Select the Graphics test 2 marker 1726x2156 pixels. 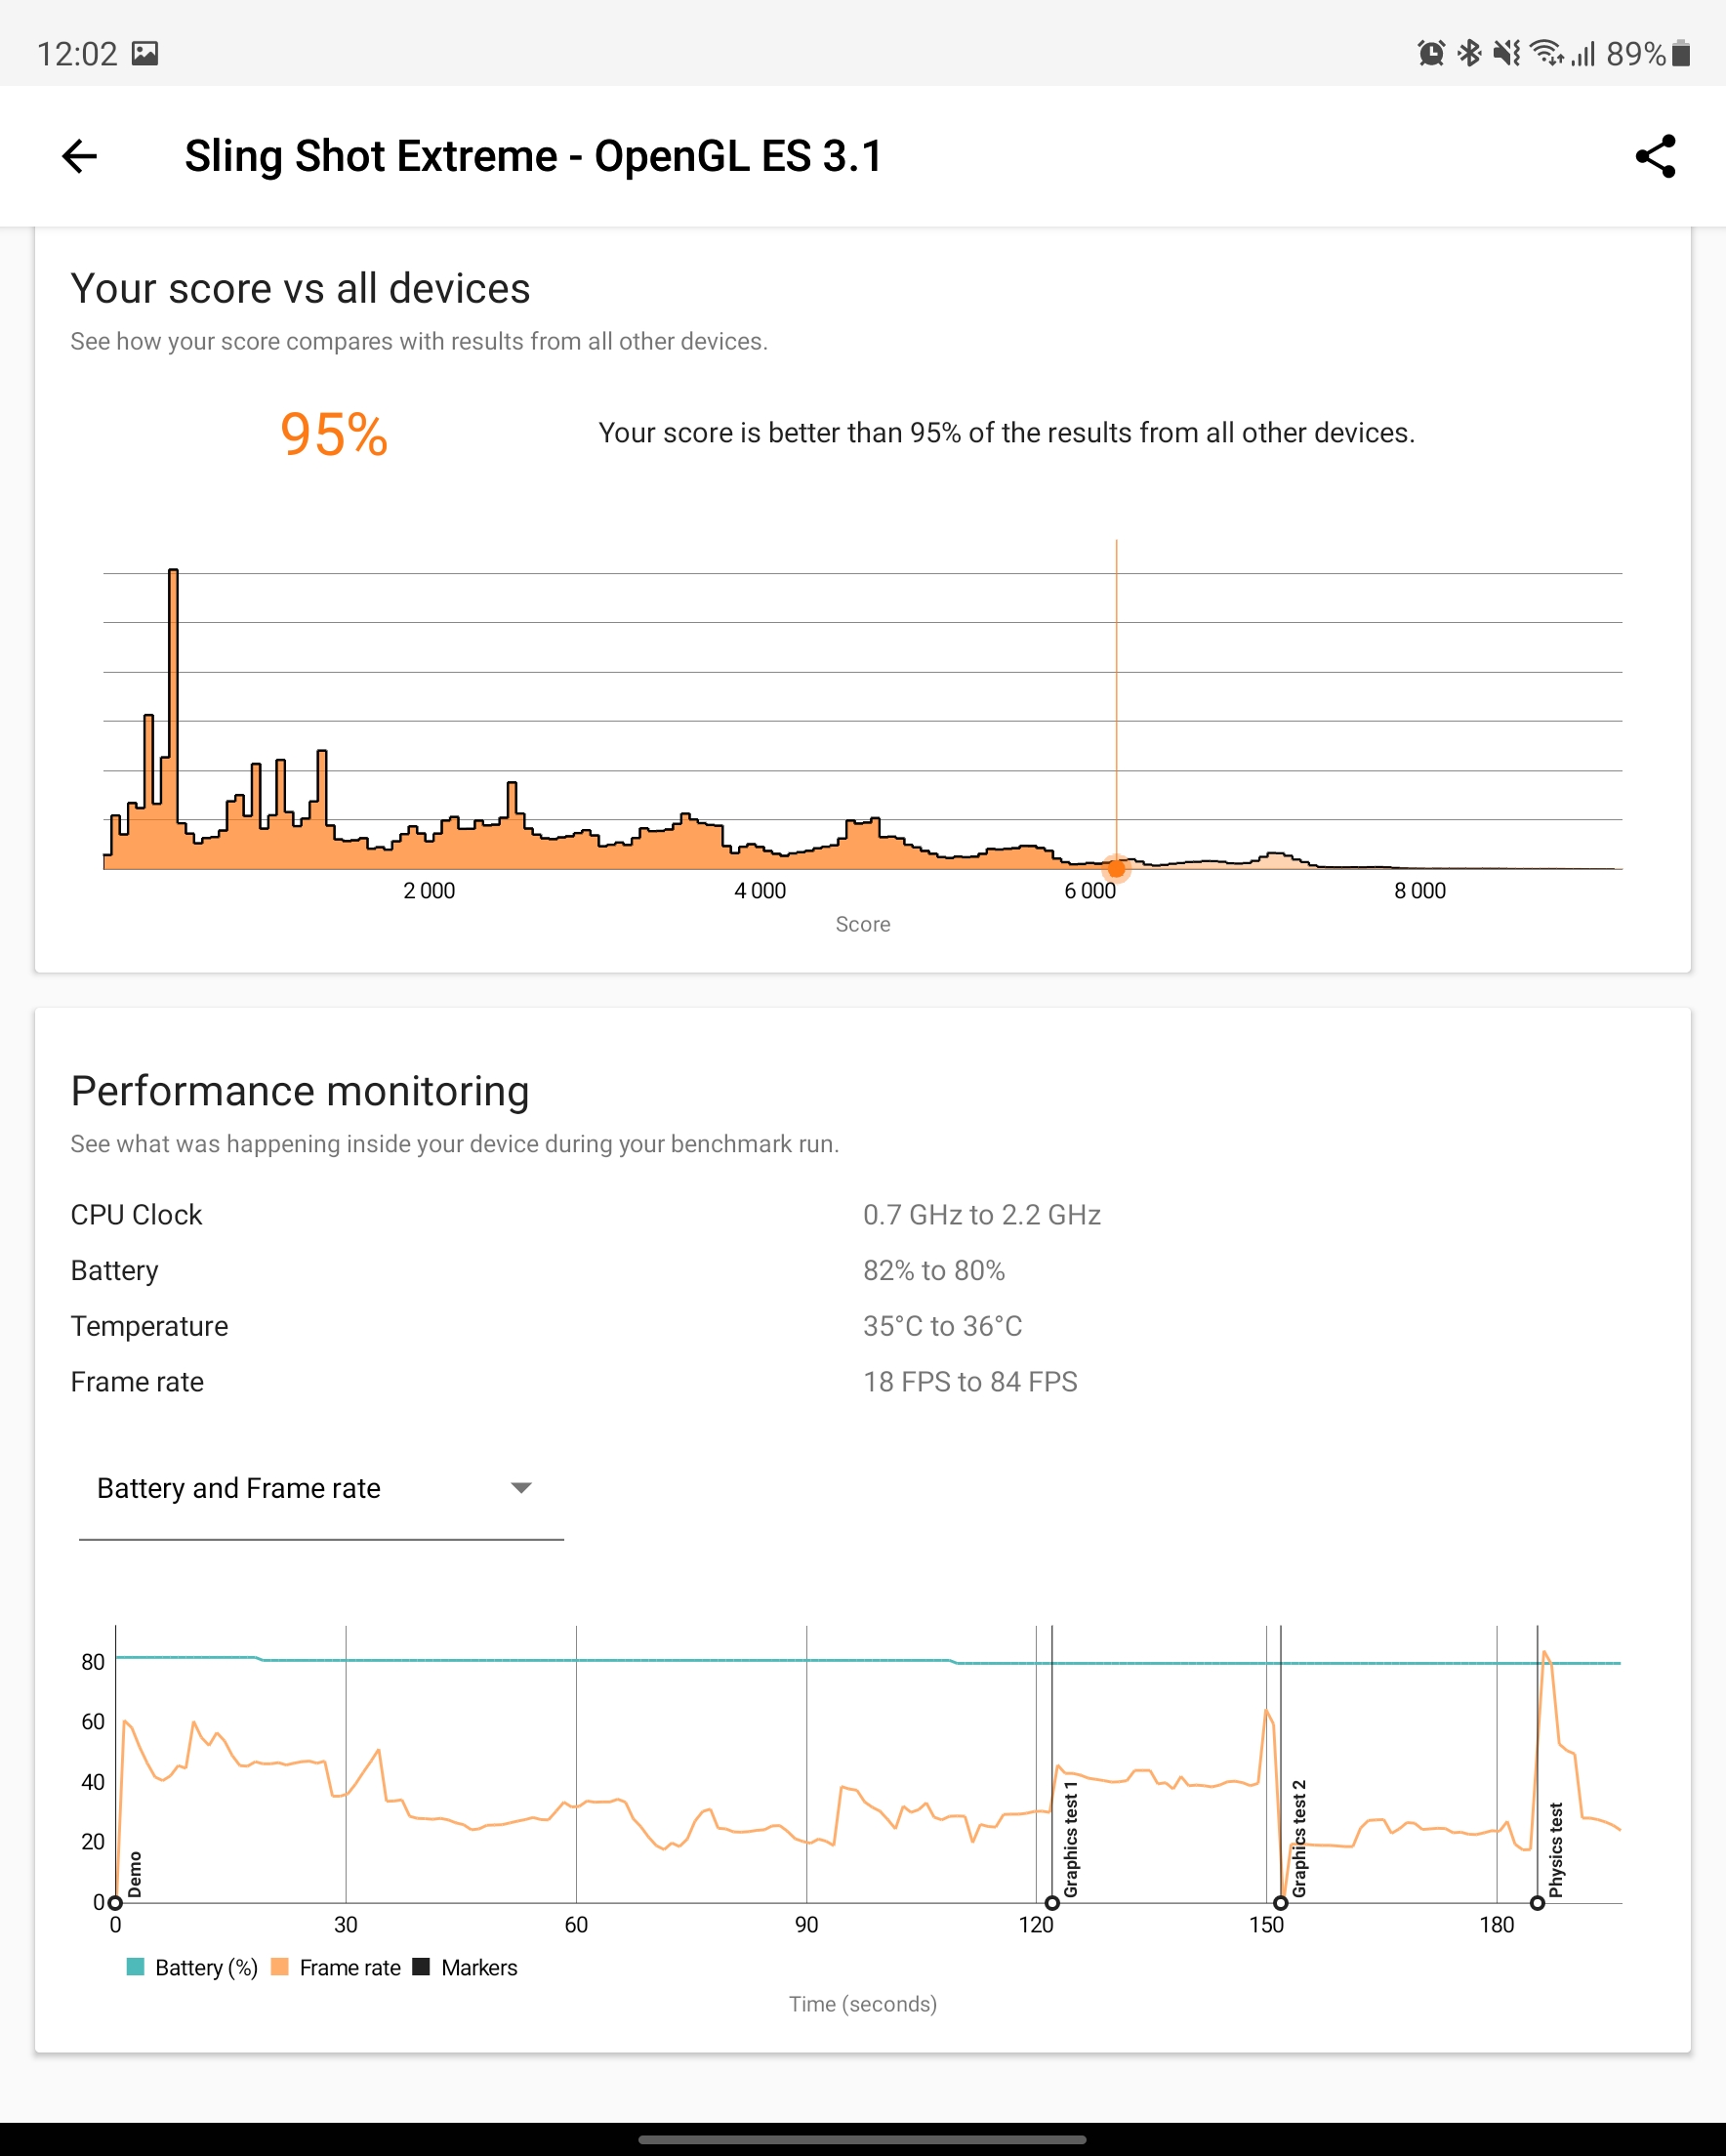click(x=1281, y=1903)
